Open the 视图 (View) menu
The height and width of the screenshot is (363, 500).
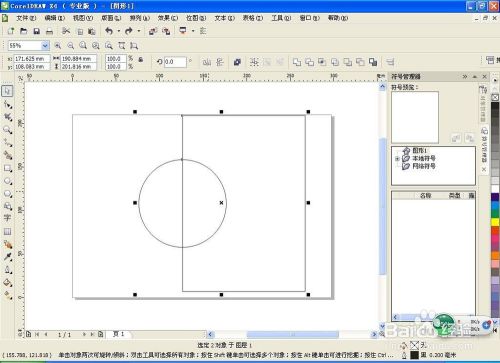83,18
